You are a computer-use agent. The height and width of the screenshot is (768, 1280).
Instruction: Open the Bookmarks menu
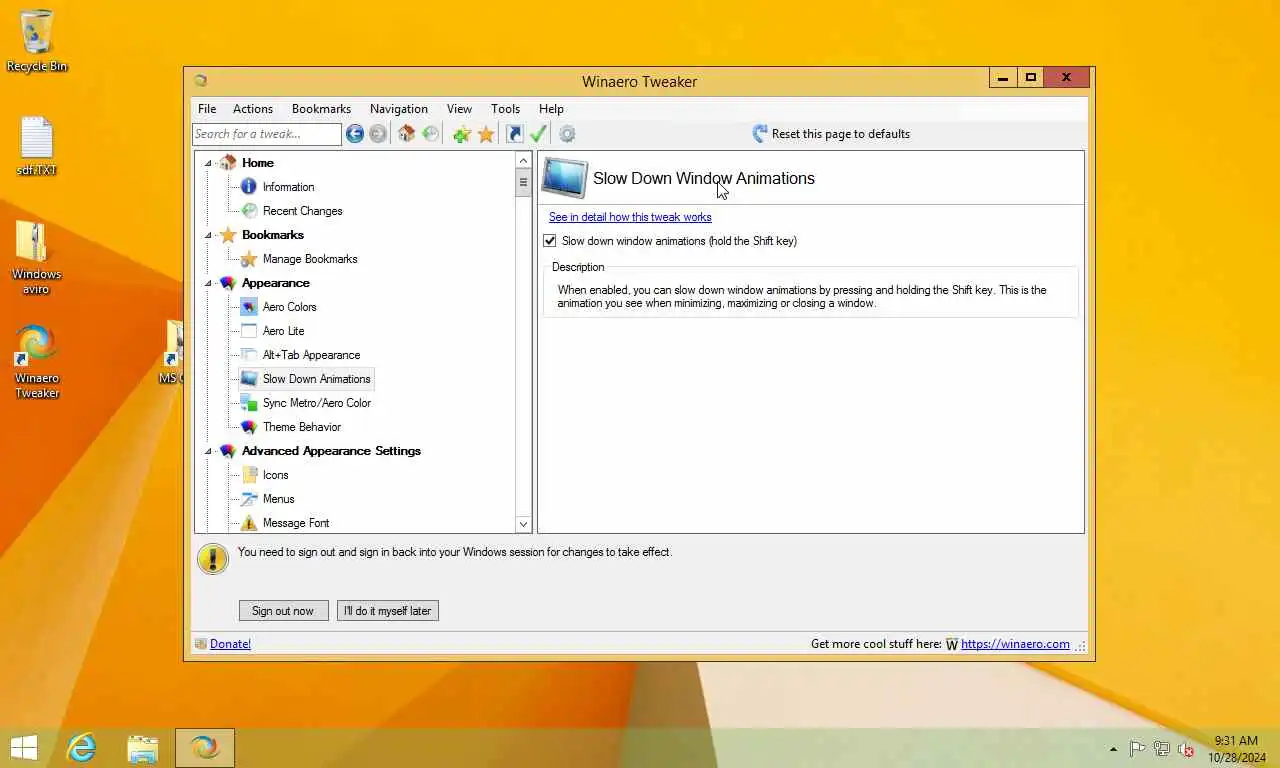coord(321,109)
